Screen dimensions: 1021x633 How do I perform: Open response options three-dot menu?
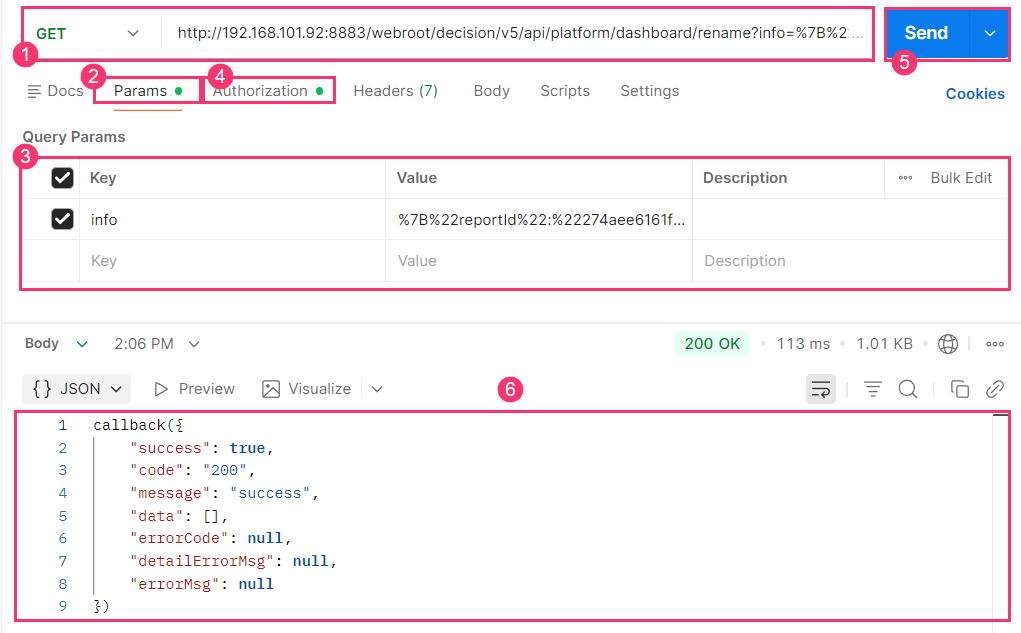pos(995,344)
